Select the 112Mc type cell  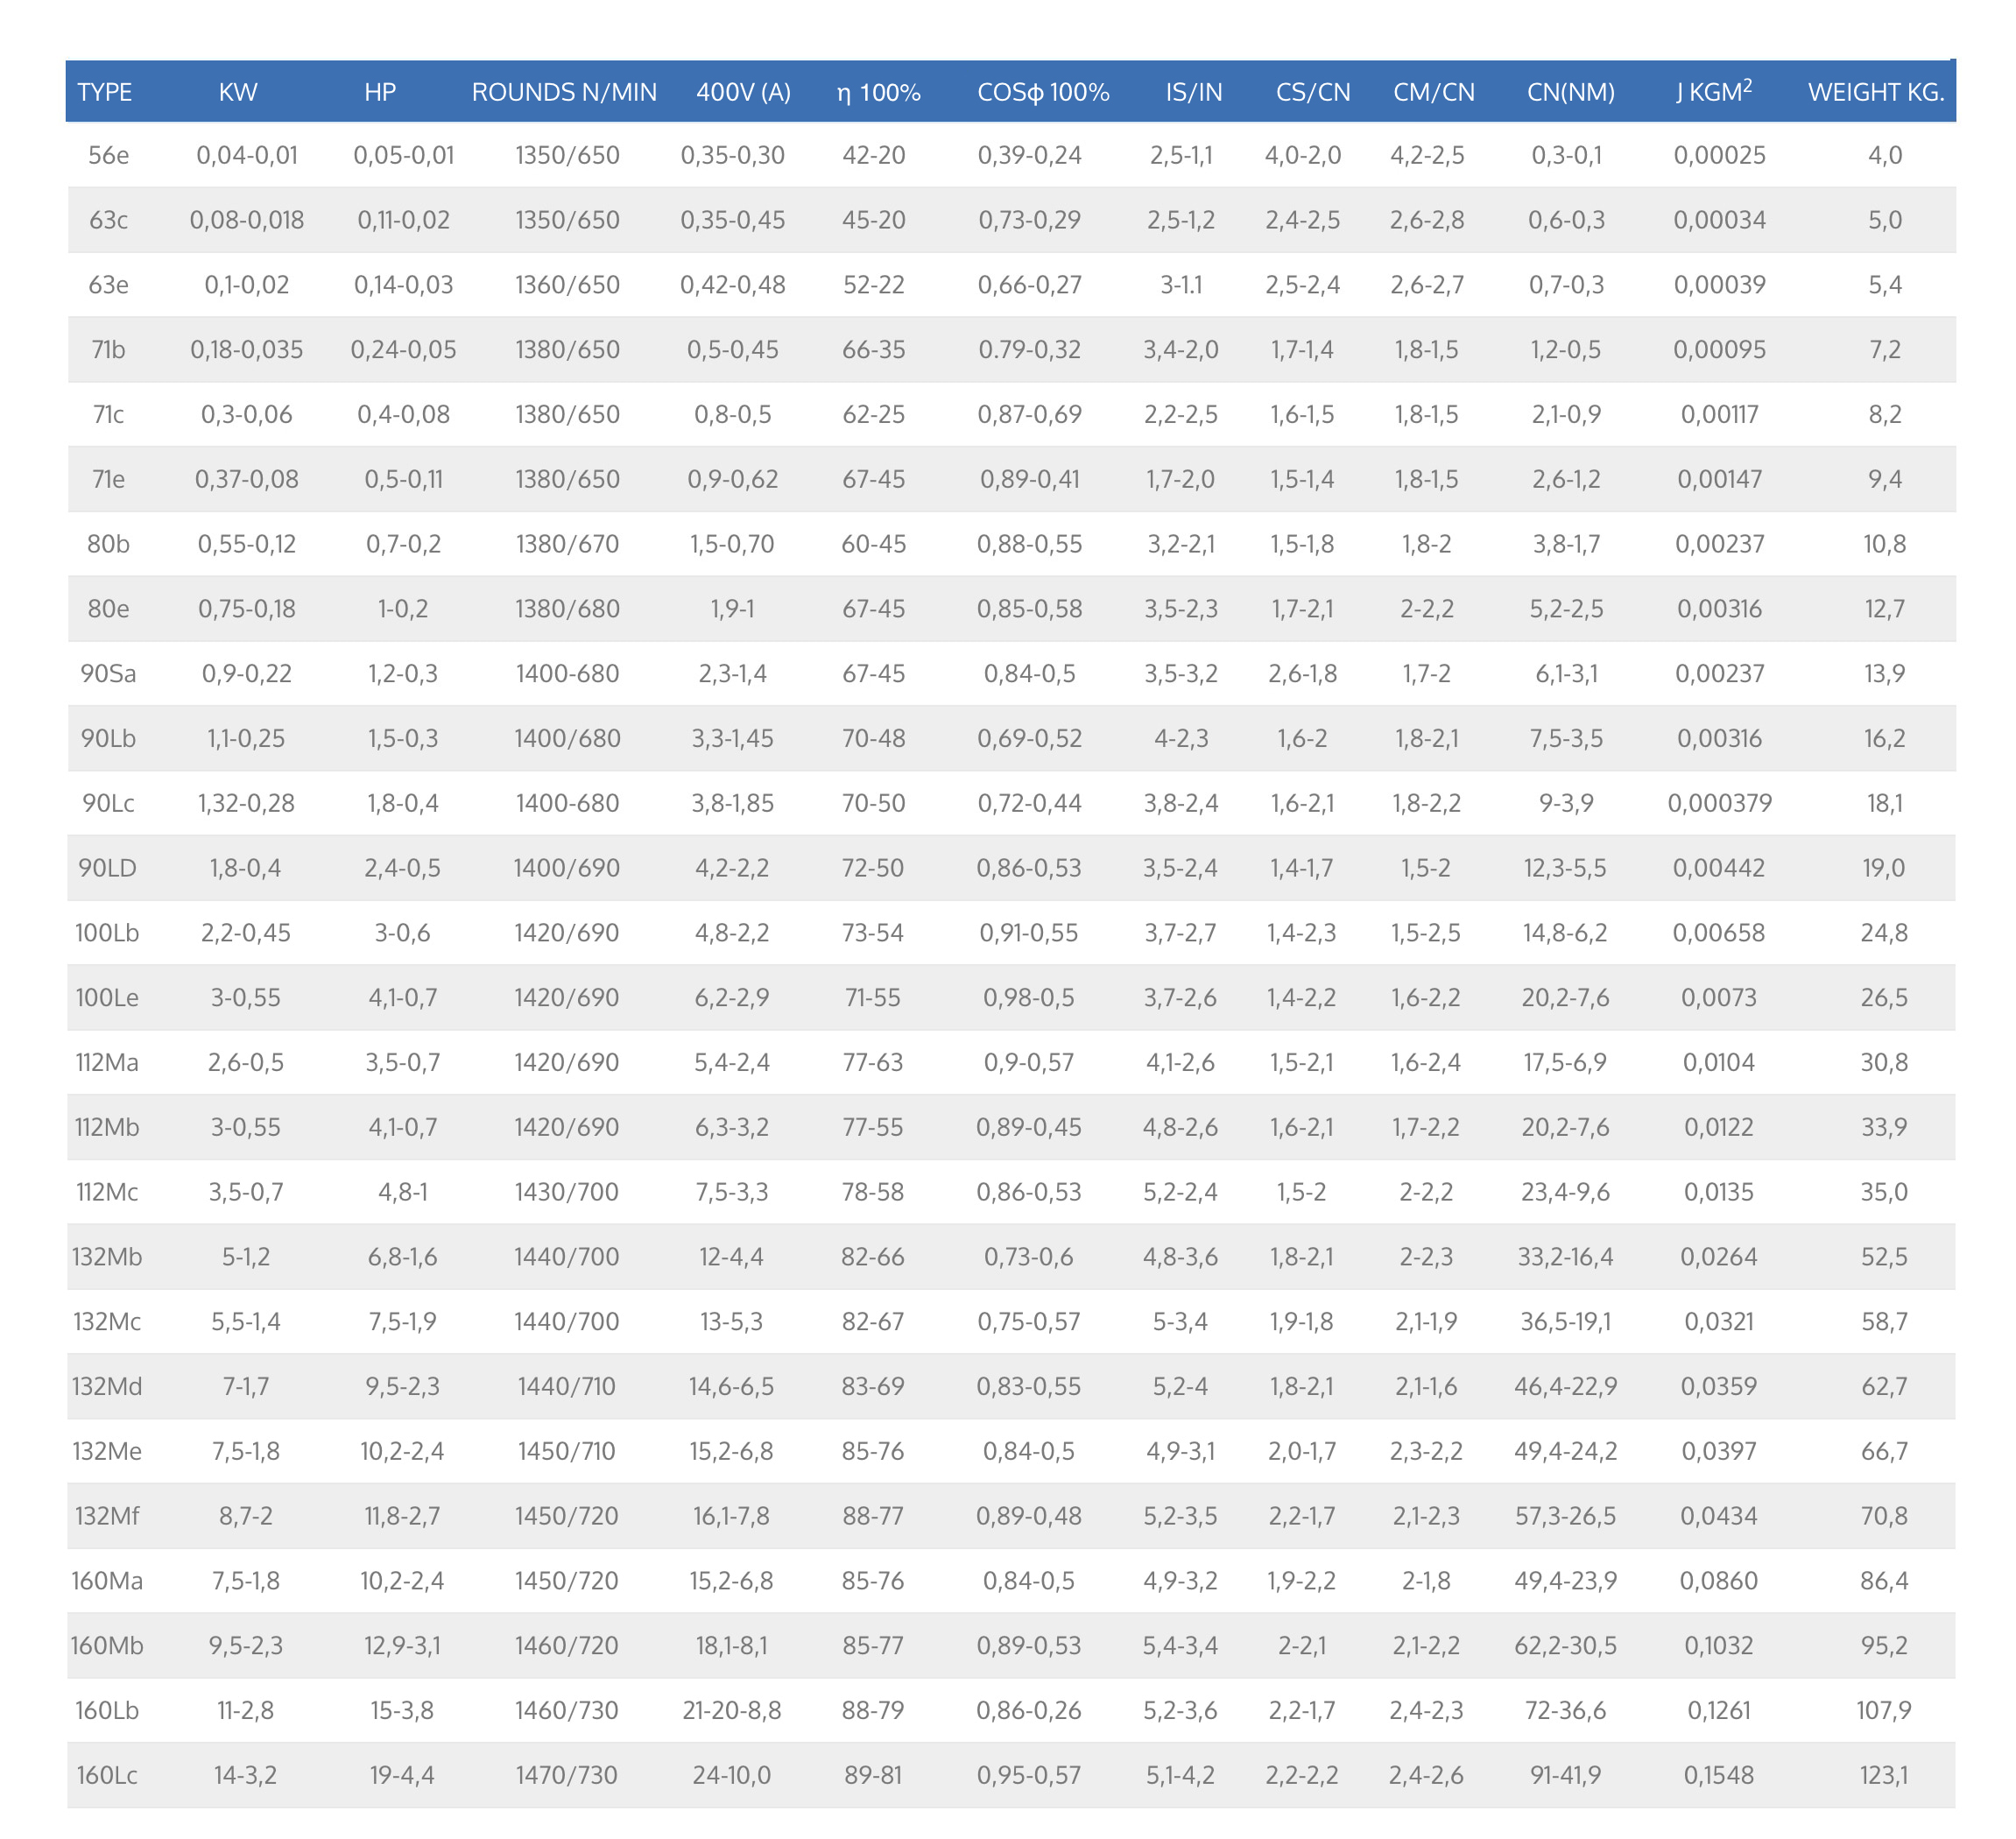[107, 1192]
